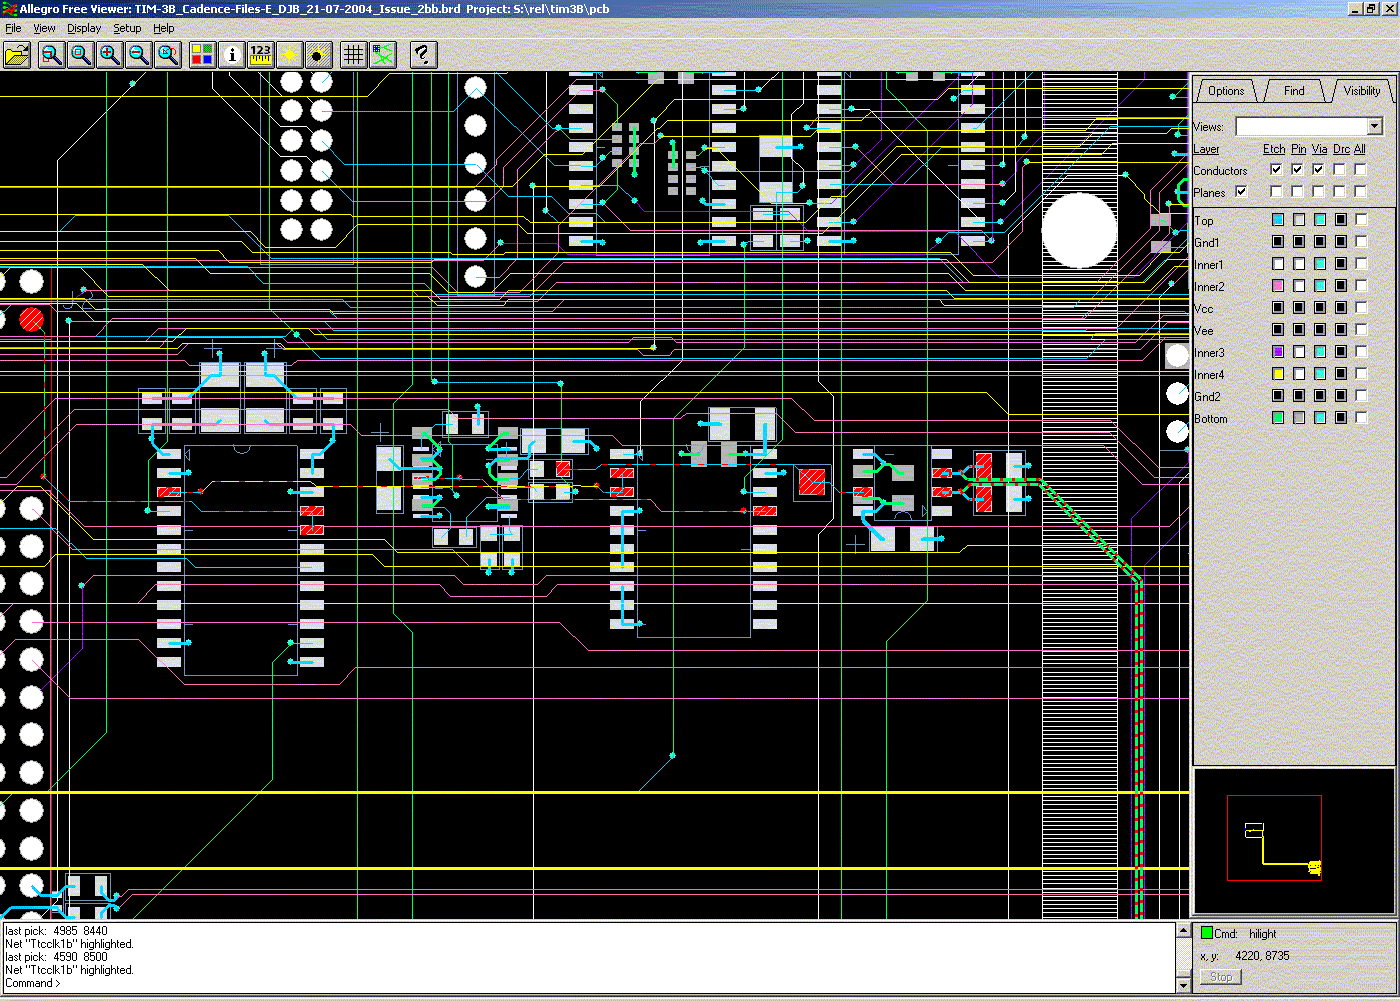Image resolution: width=1400 pixels, height=1001 pixels.
Task: Click the Stop button
Action: pyautogui.click(x=1221, y=977)
